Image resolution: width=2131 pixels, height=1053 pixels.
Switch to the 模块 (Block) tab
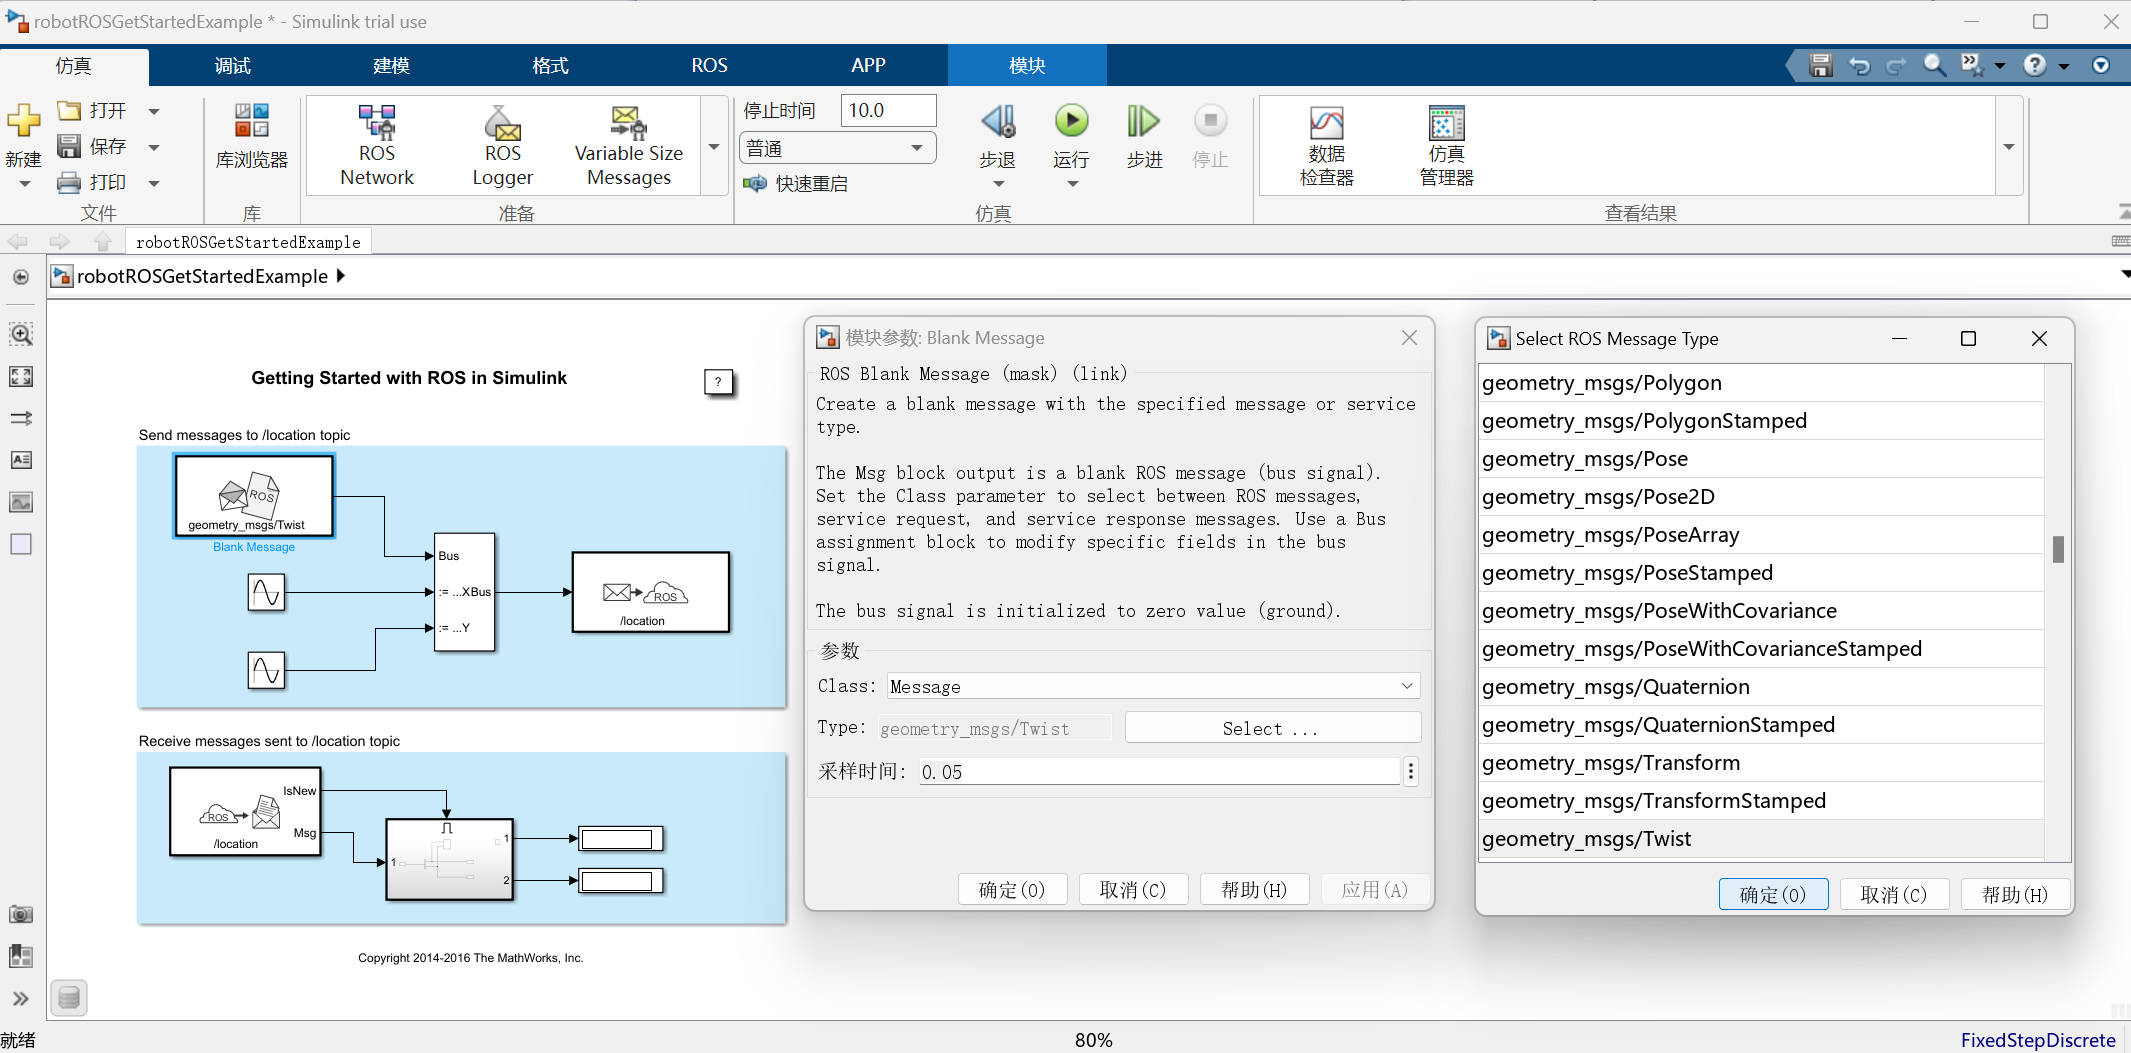point(1027,65)
